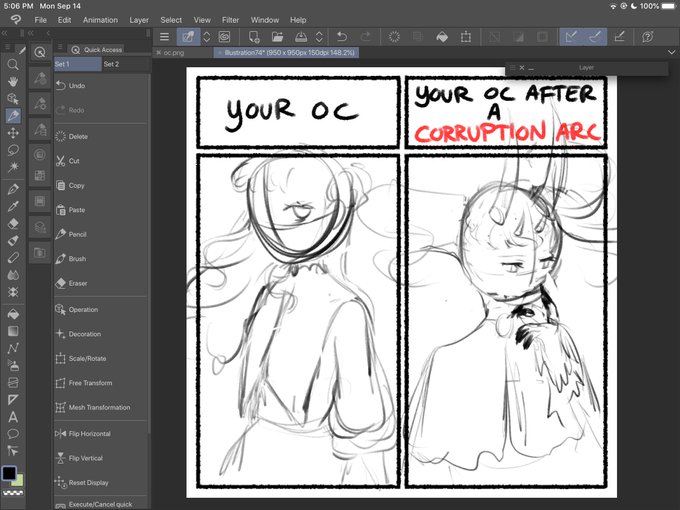Click Cut in Quick Access list
This screenshot has width=680, height=510.
coord(101,161)
